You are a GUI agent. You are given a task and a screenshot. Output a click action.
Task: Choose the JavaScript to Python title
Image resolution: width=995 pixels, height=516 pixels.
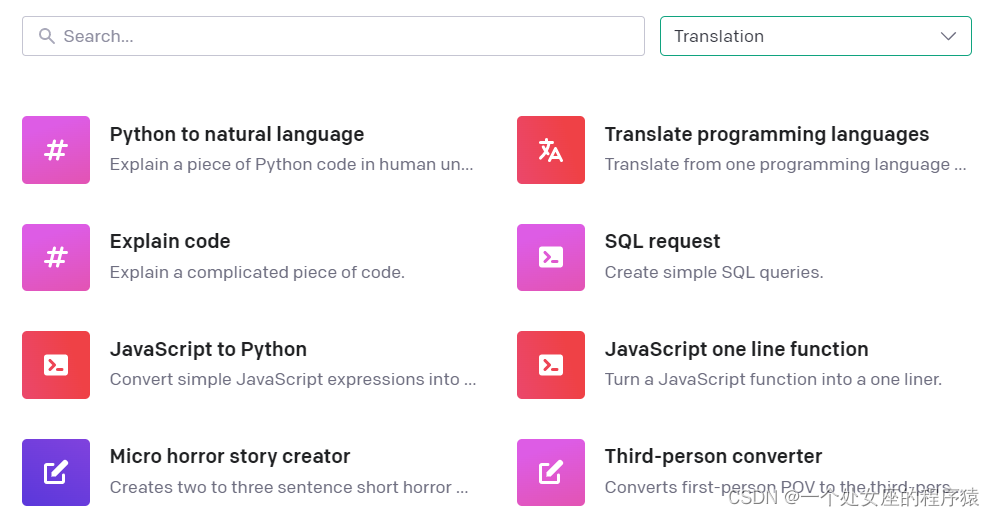pyautogui.click(x=208, y=349)
